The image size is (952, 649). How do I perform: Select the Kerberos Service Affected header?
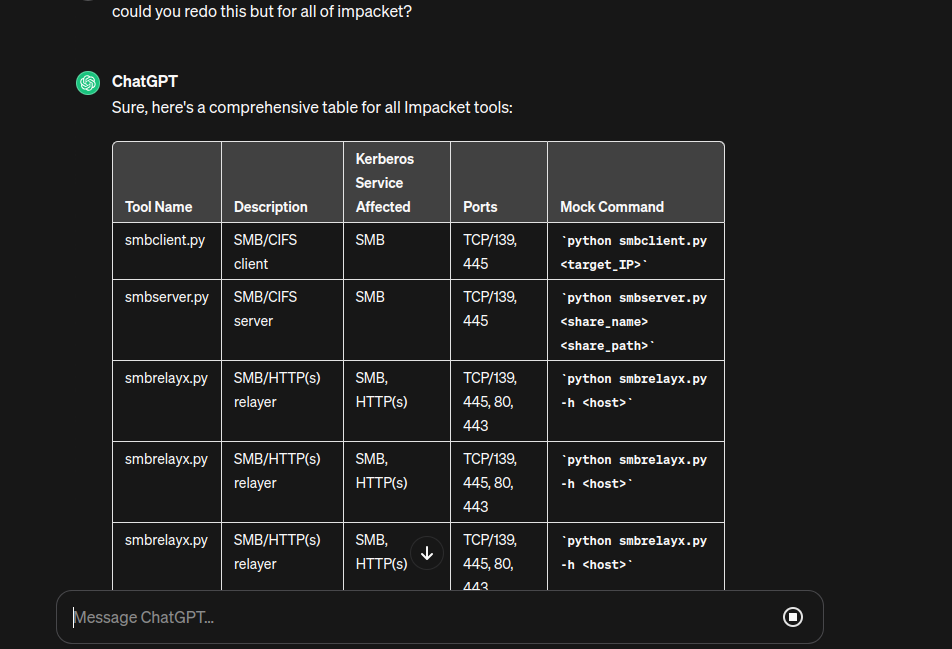[384, 183]
